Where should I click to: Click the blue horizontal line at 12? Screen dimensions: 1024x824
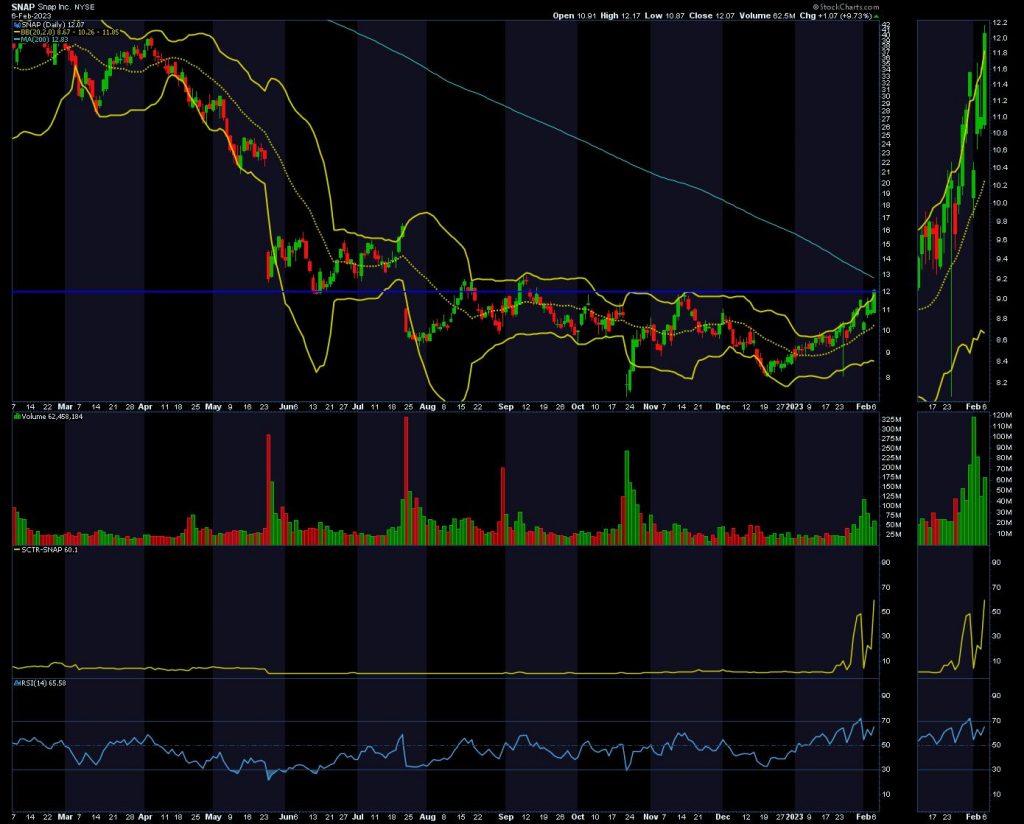pos(444,292)
